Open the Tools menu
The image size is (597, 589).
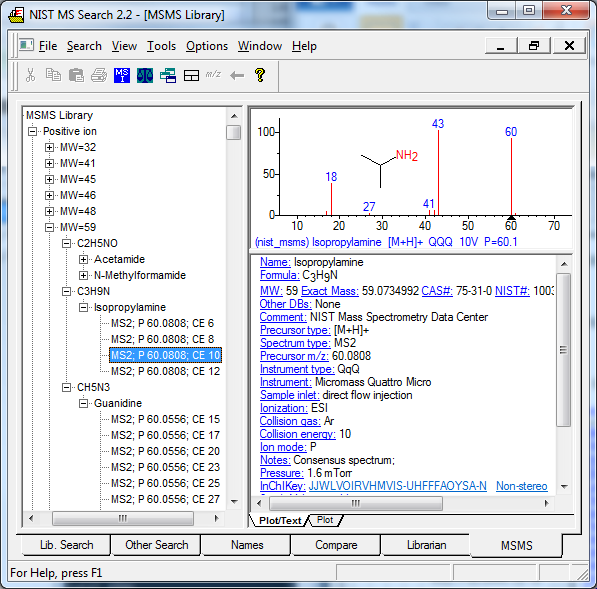tap(161, 46)
